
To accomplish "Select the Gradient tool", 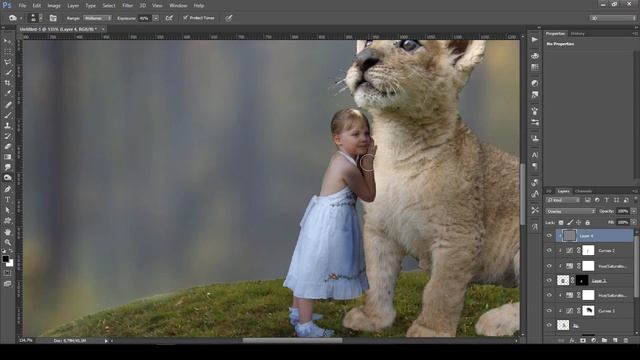I will pyautogui.click(x=7, y=157).
